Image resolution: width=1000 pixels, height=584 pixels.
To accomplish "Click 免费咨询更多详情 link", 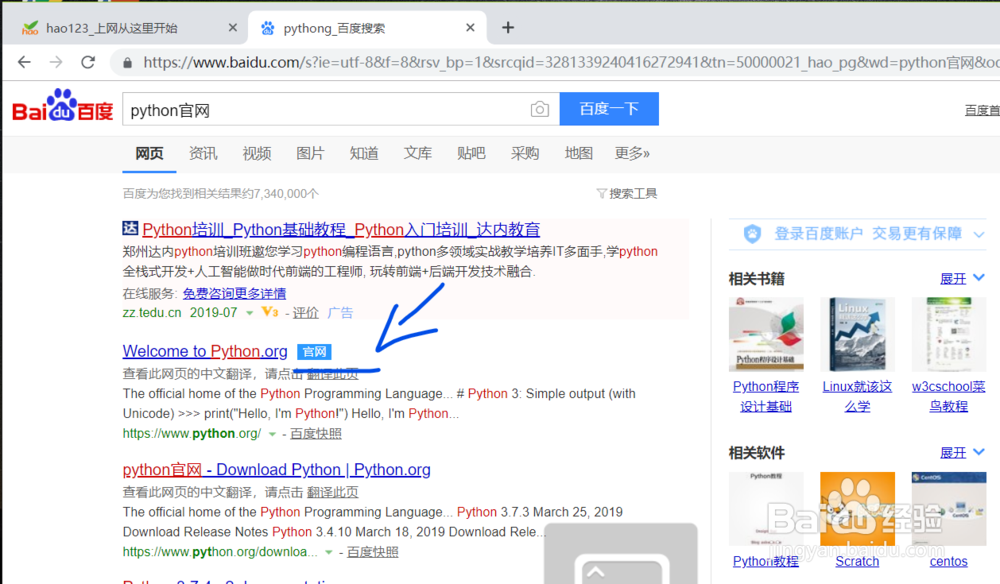I will pyautogui.click(x=234, y=293).
